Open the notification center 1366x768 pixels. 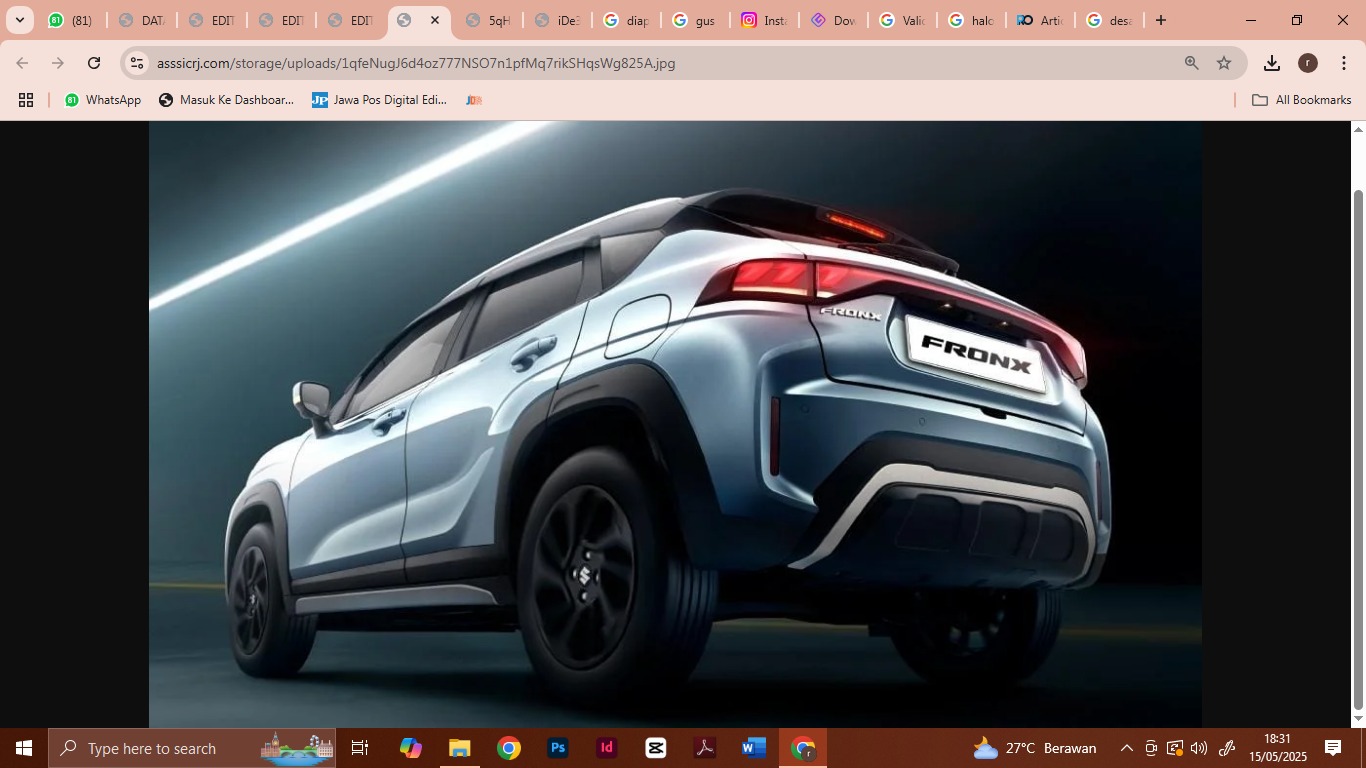coord(1333,748)
